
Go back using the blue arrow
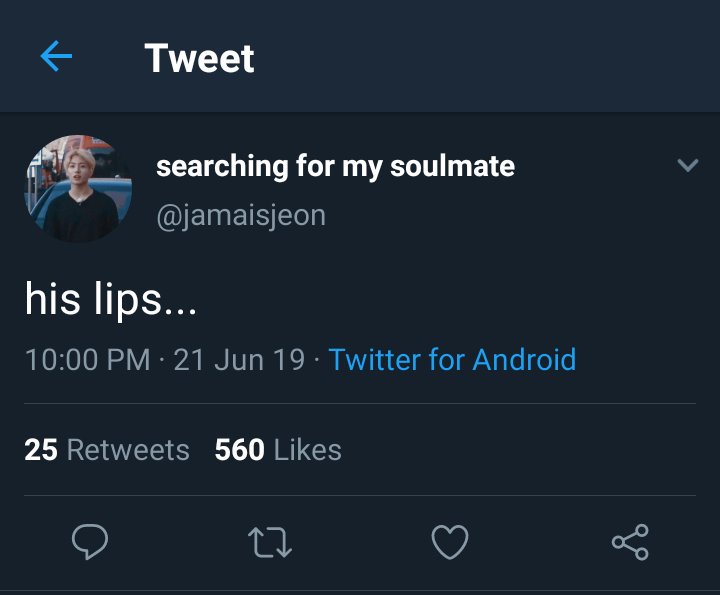coord(56,56)
